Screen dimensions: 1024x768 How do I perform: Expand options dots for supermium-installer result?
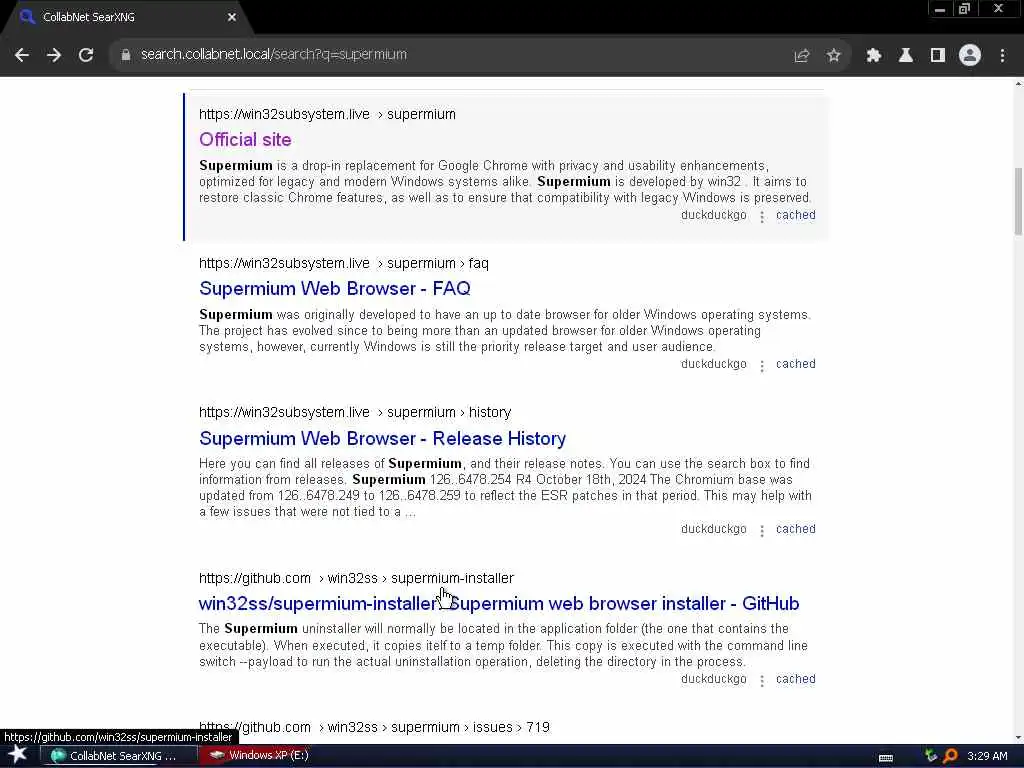pos(761,680)
